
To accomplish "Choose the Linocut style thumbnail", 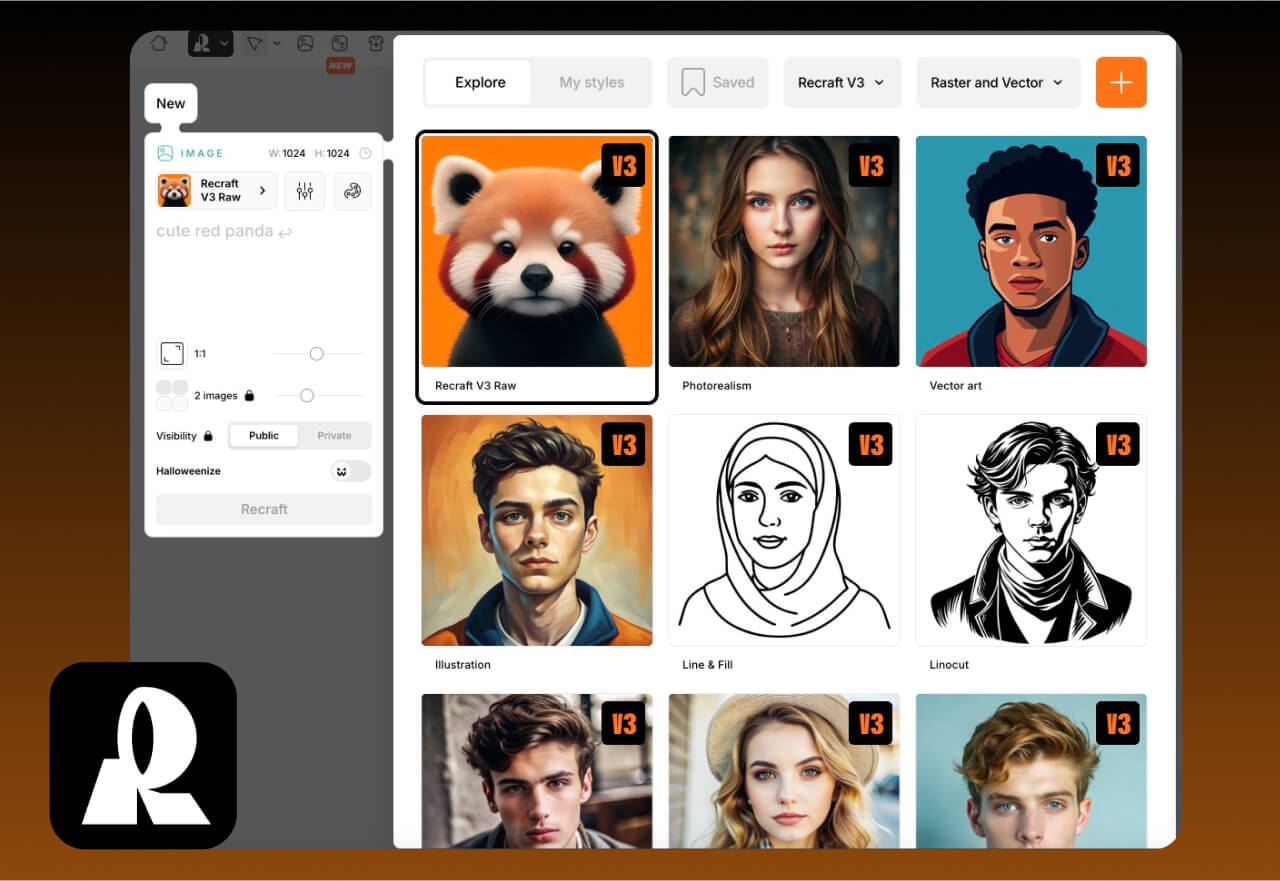I will coord(1031,530).
